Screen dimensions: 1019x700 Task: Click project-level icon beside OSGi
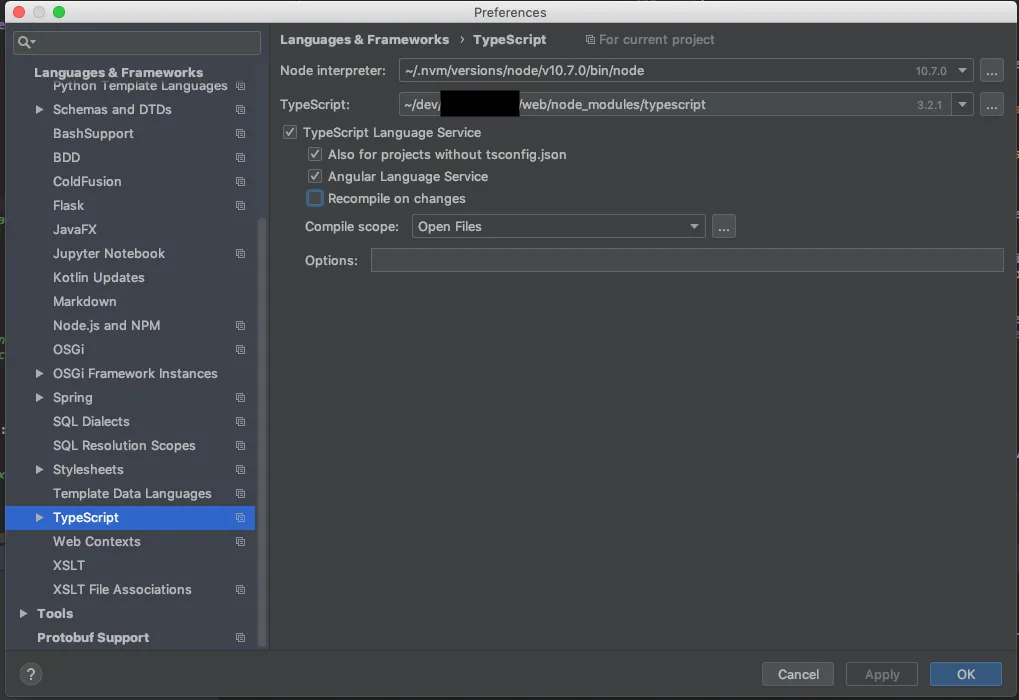[240, 350]
